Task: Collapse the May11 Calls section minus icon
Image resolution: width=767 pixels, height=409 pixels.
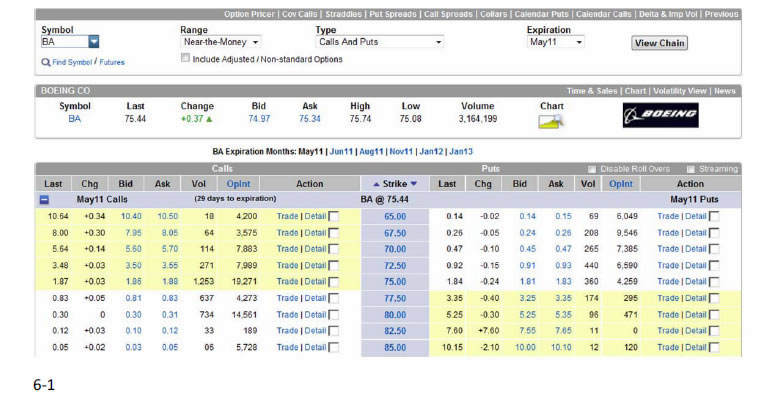Action: point(44,200)
